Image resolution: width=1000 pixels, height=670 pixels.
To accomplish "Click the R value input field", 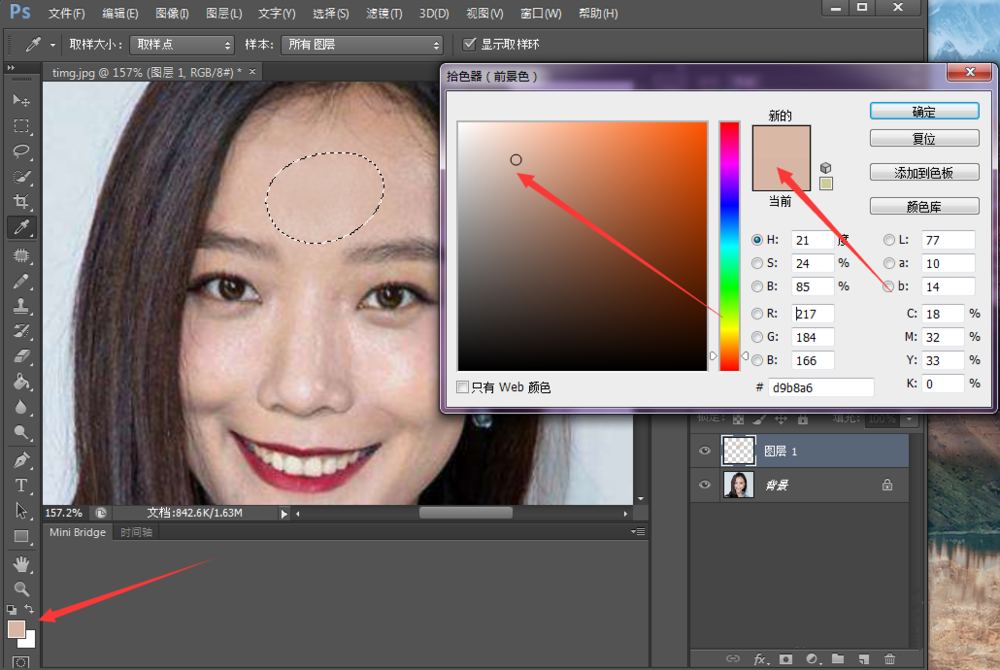I will click(x=812, y=314).
